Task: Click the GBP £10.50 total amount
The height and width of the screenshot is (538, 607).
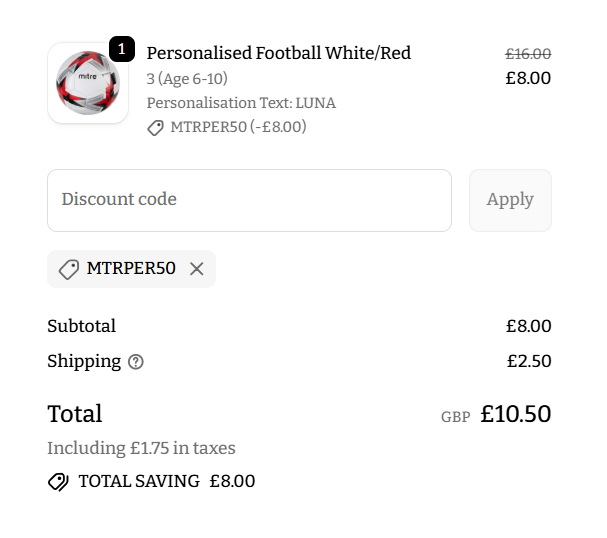Action: click(515, 414)
